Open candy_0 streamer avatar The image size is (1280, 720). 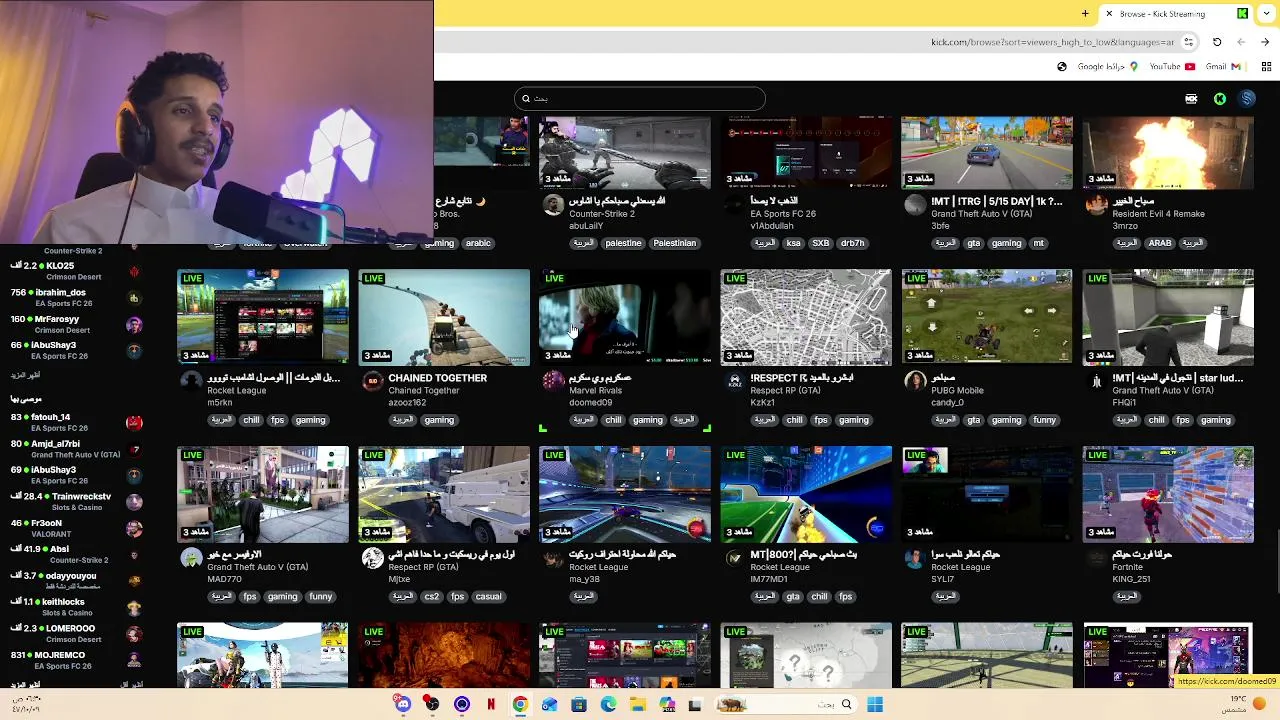click(x=915, y=380)
